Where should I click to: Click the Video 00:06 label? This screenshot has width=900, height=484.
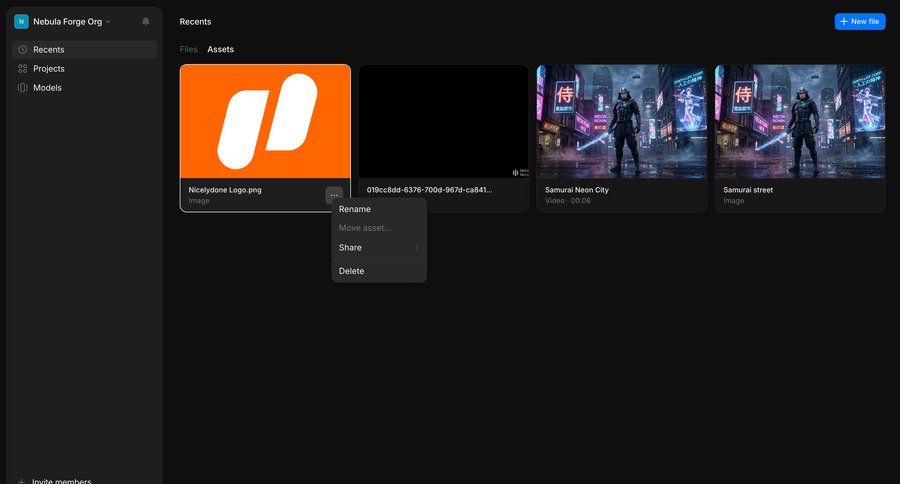click(x=568, y=200)
